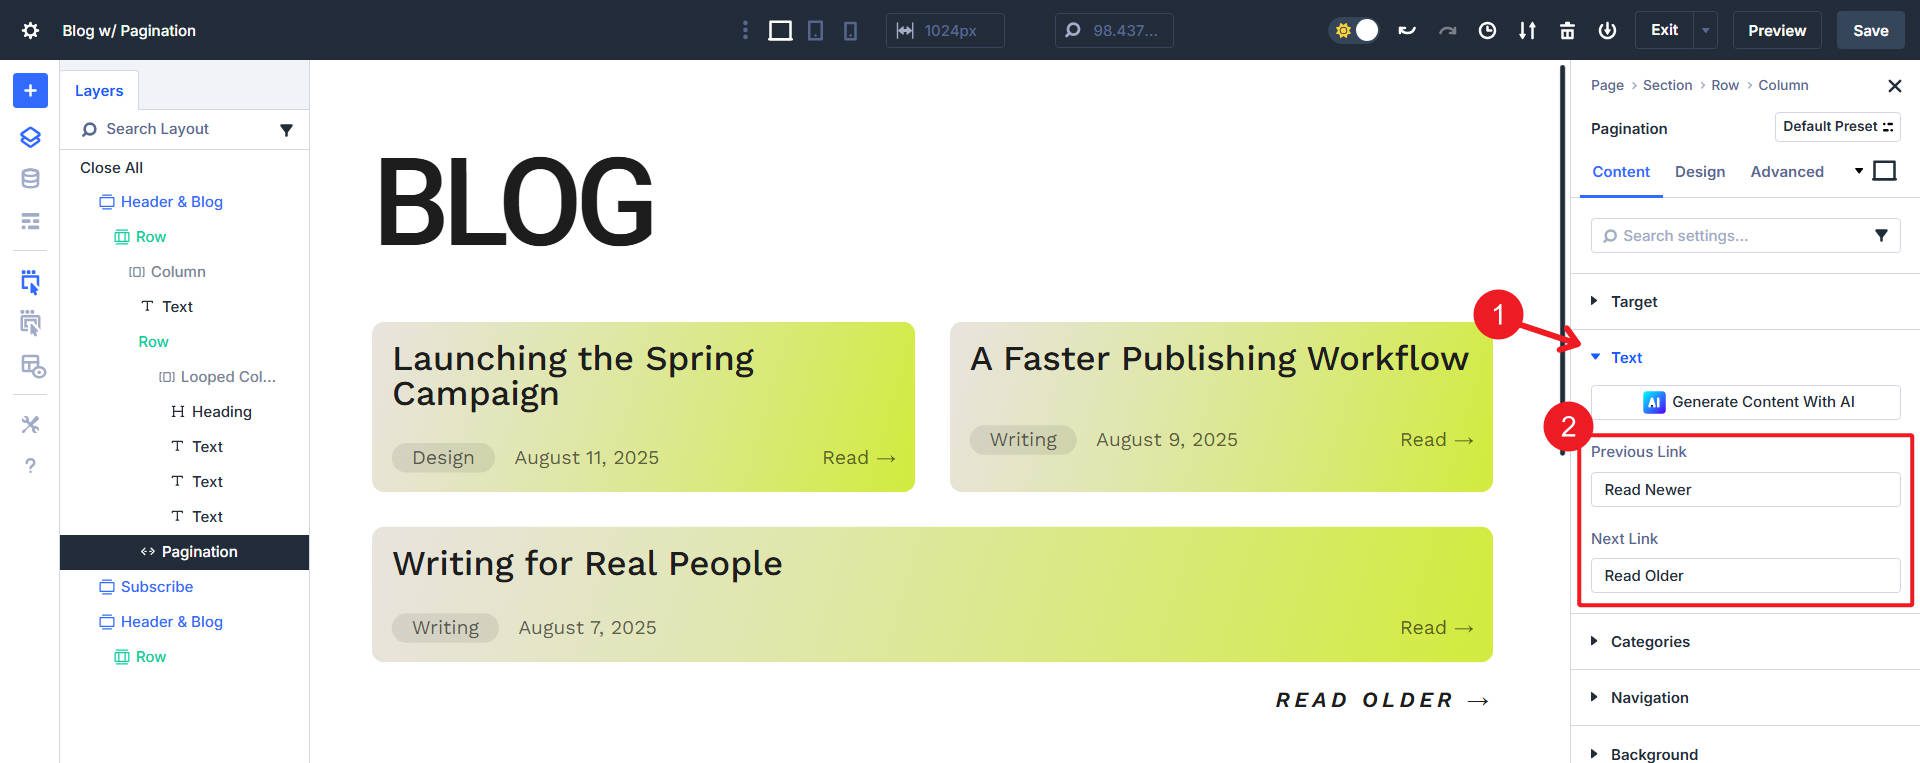Open the Default Preset dropdown

click(1837, 127)
